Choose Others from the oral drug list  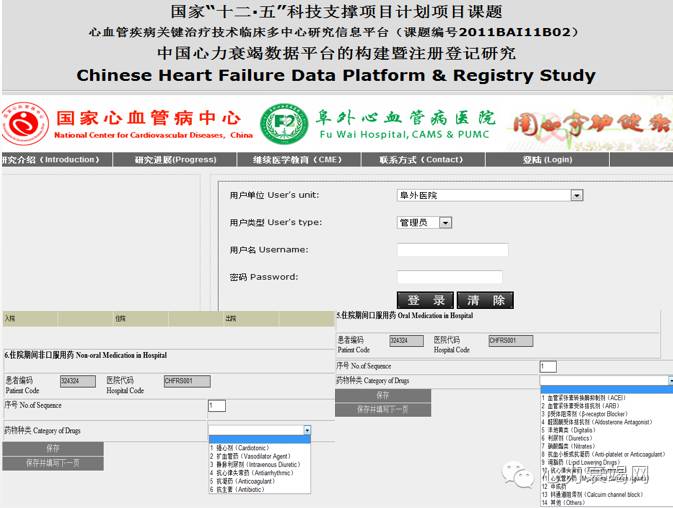pos(606,502)
